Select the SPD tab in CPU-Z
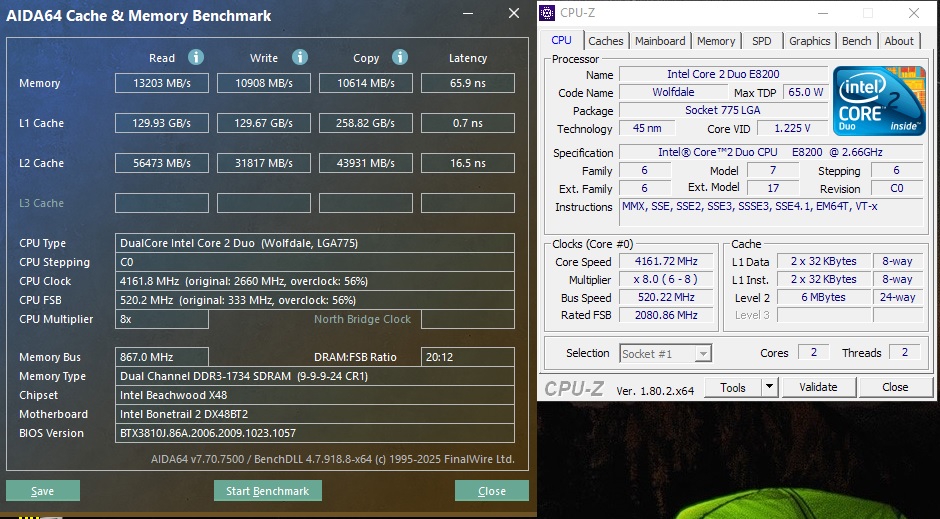Image resolution: width=940 pixels, height=519 pixels. (x=761, y=41)
